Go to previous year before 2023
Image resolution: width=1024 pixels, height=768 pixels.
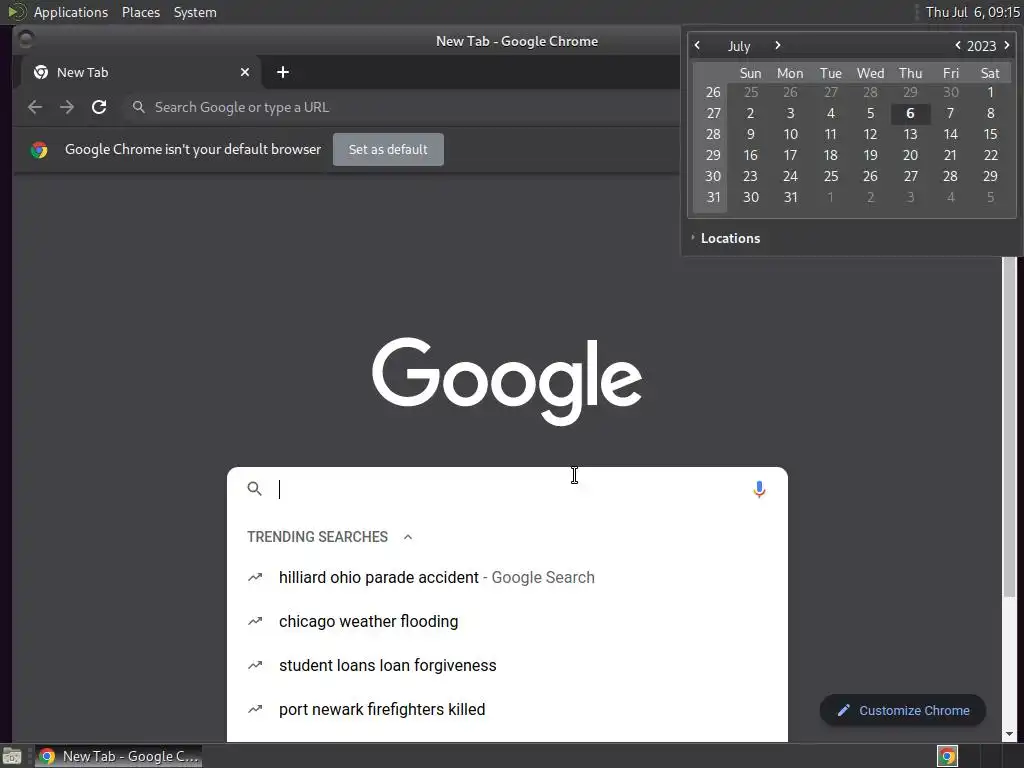957,45
